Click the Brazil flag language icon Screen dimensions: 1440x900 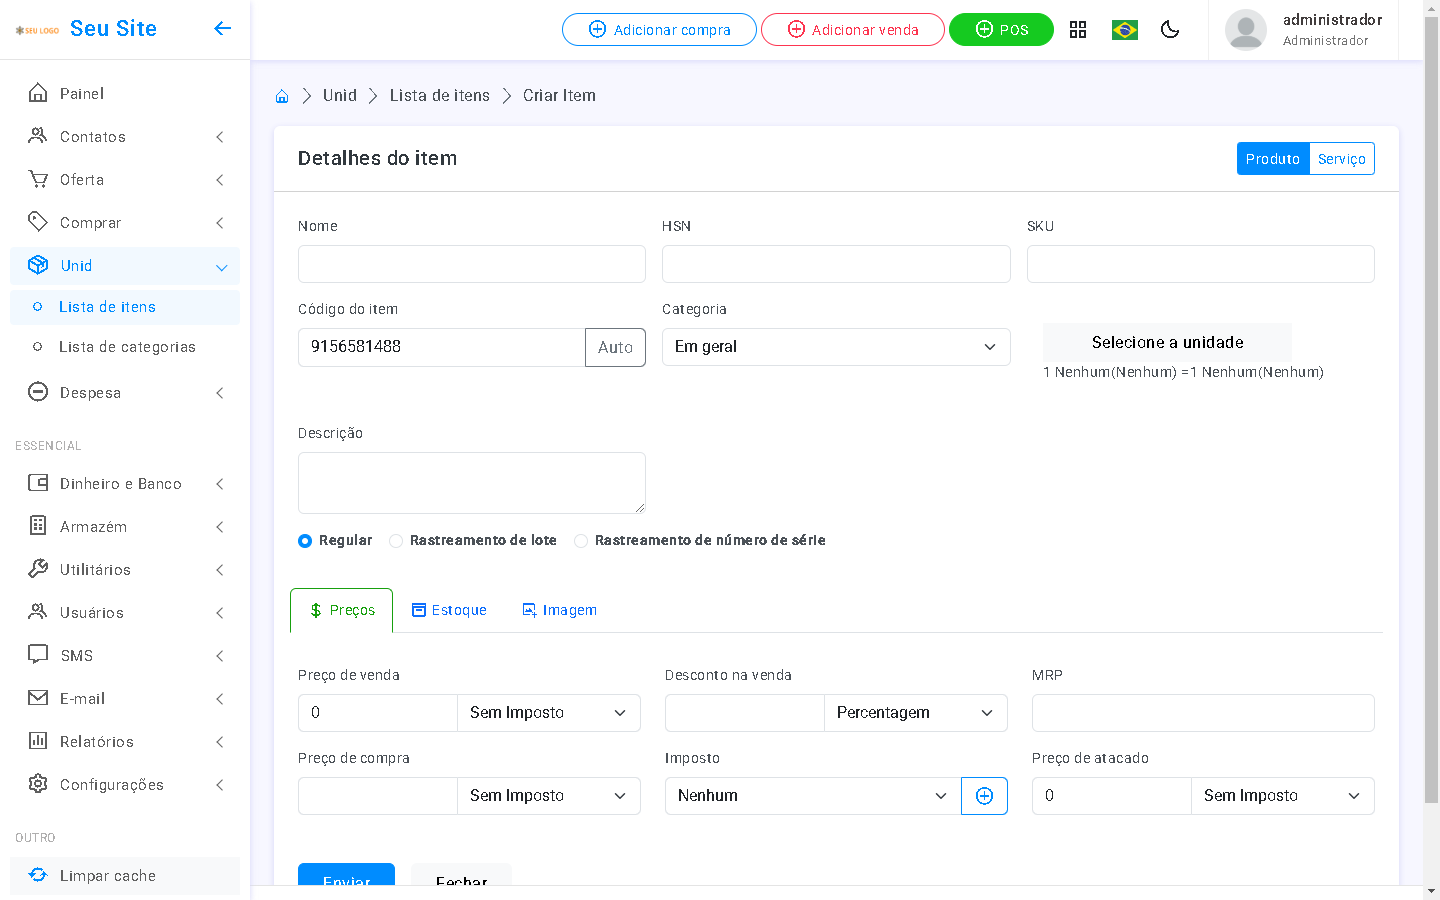1125,30
